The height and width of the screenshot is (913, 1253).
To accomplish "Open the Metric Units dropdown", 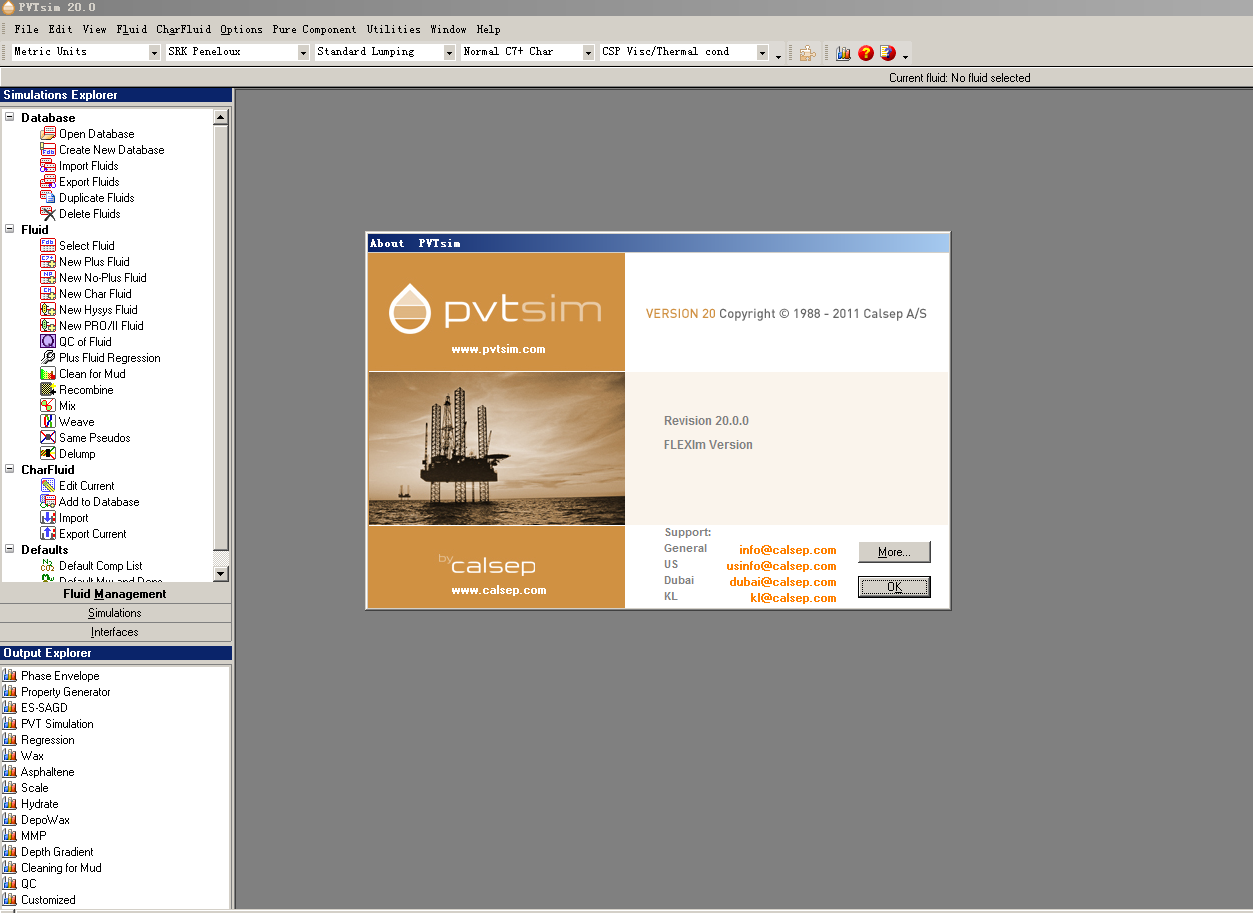I will pyautogui.click(x=155, y=52).
